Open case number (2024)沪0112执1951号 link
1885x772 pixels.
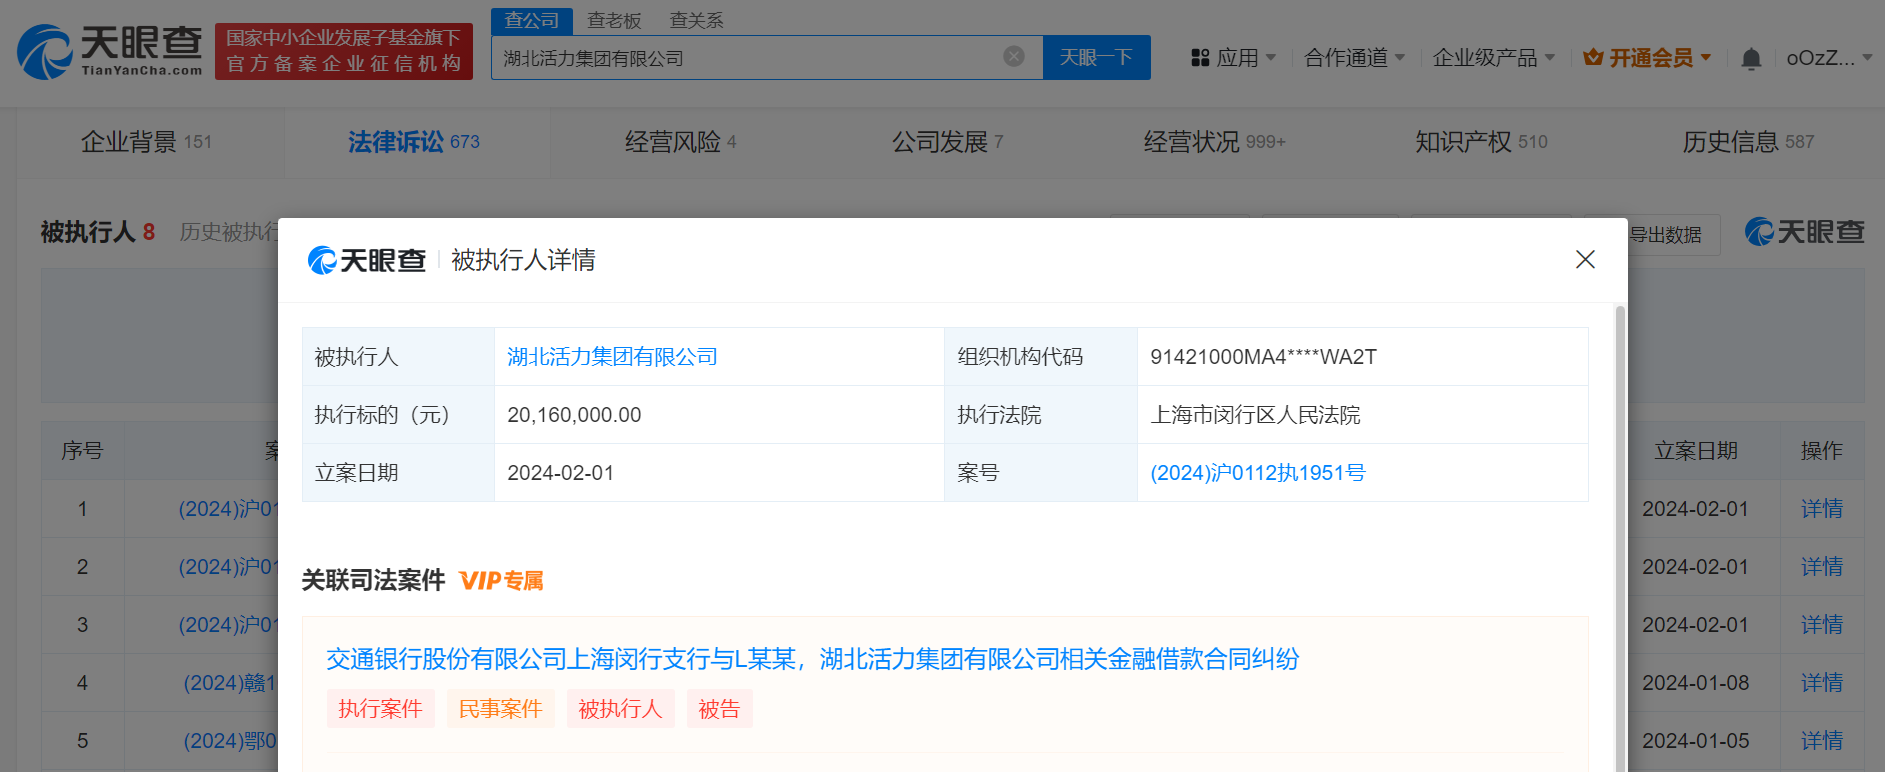(1257, 473)
